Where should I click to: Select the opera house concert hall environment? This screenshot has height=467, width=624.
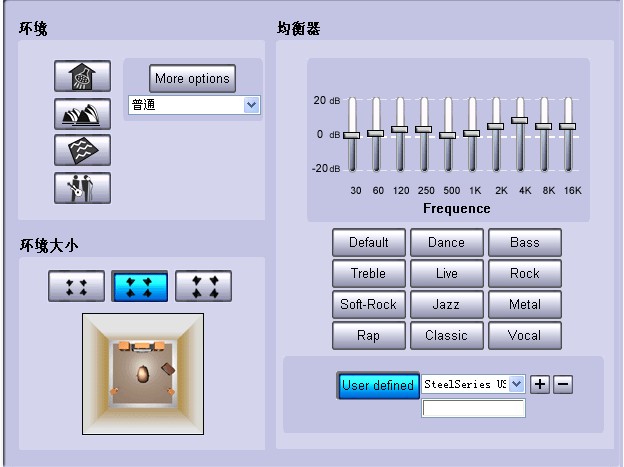pos(82,114)
